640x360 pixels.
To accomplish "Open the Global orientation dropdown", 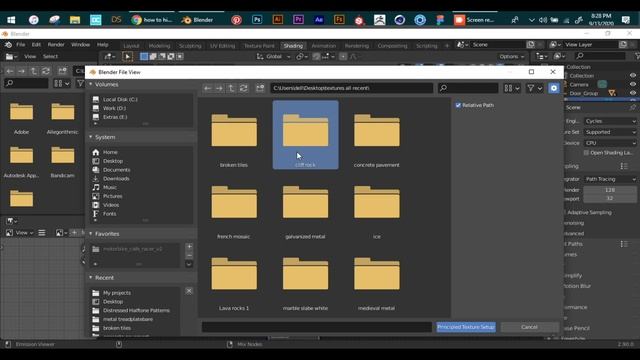I will [273, 57].
